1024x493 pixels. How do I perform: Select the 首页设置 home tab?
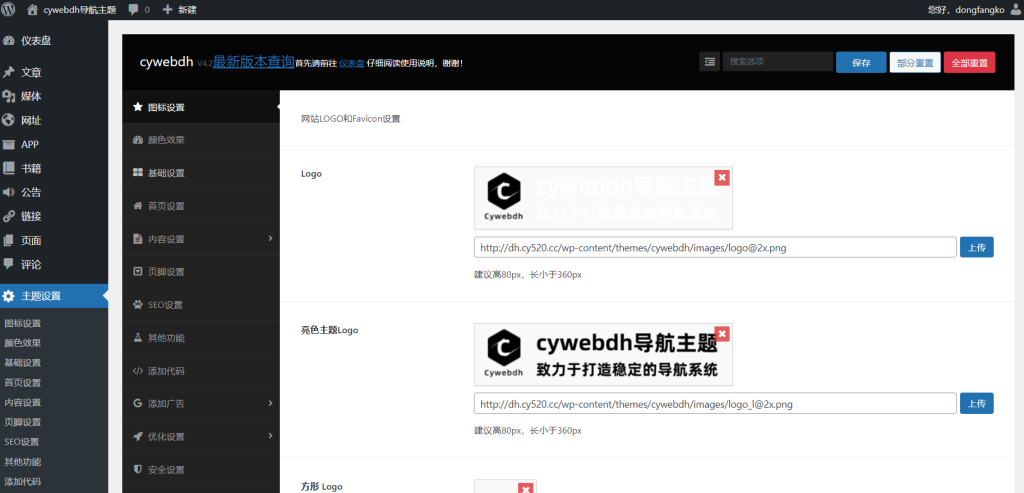pyautogui.click(x=201, y=206)
